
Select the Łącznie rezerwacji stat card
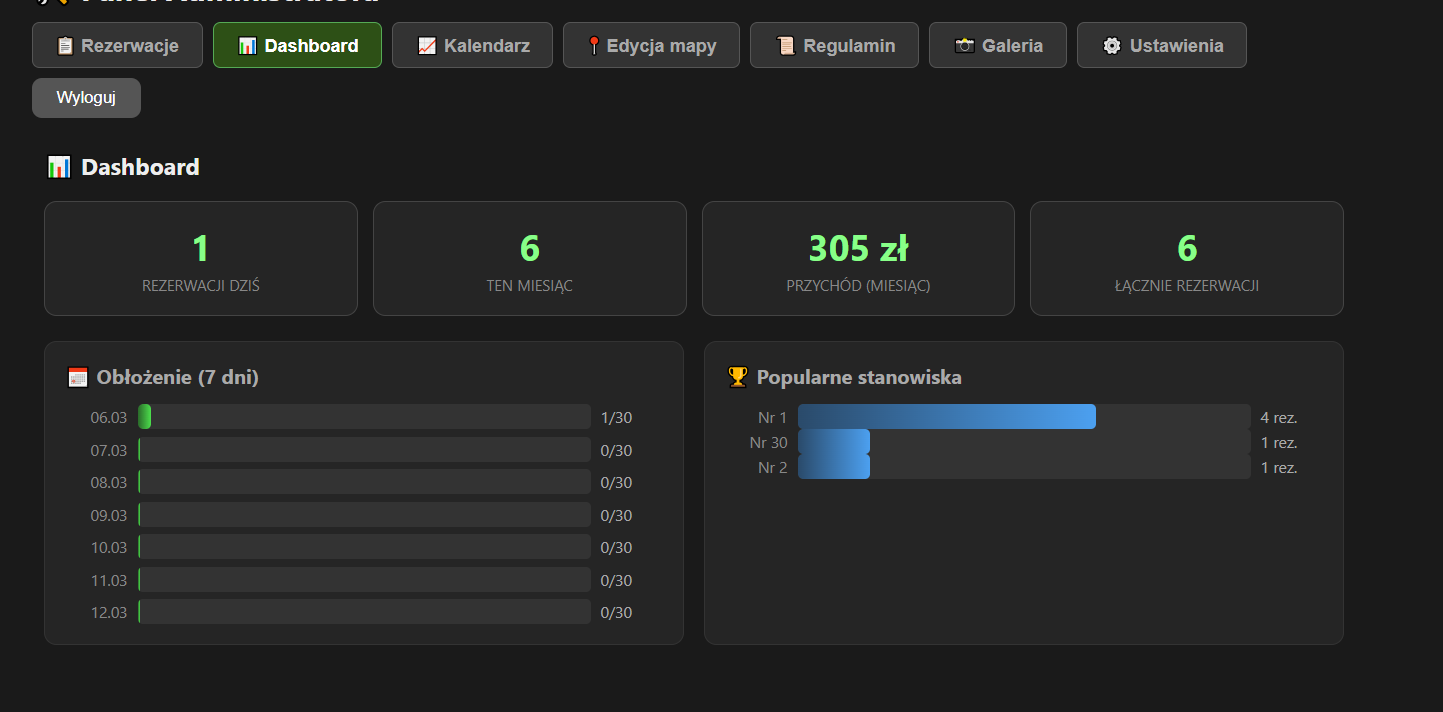[1186, 258]
